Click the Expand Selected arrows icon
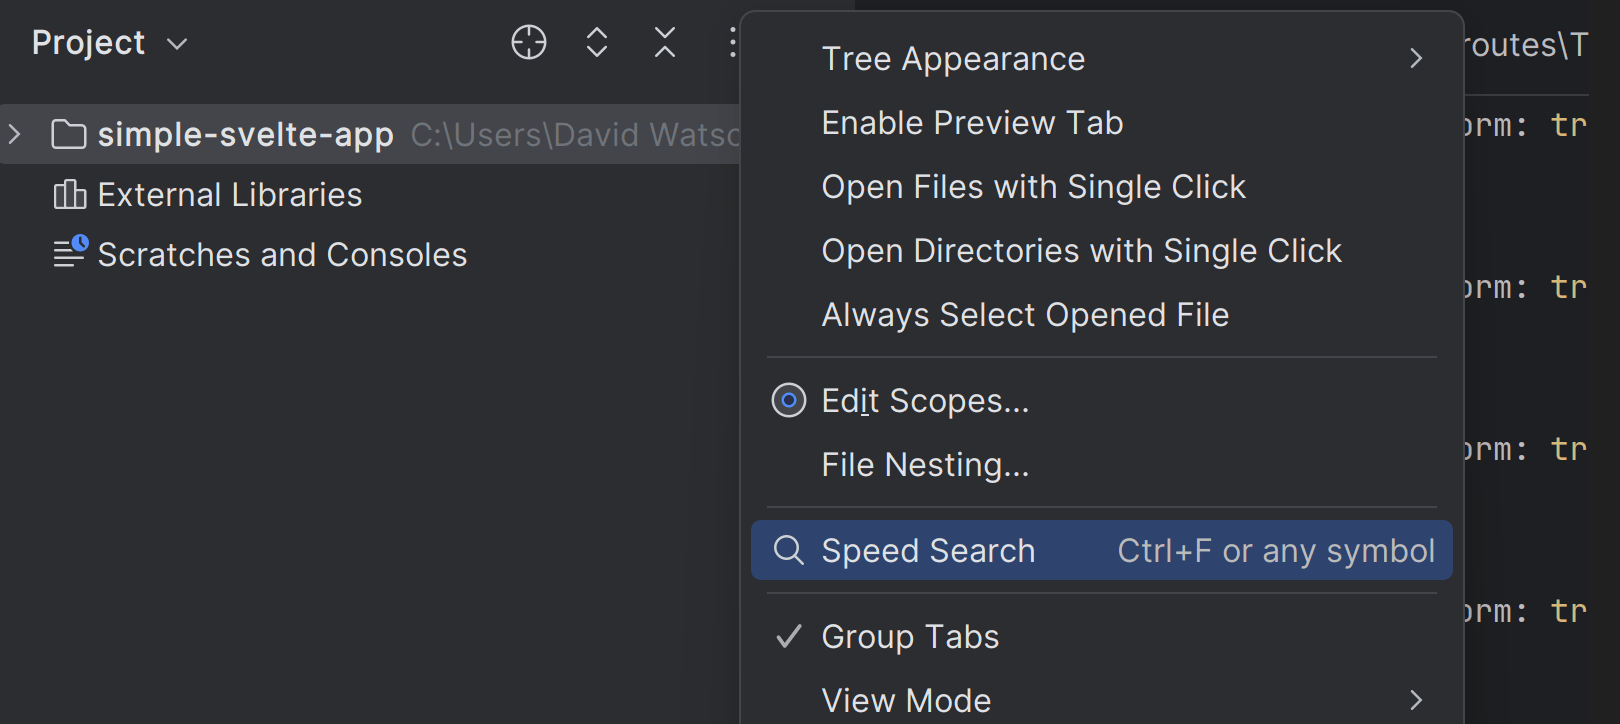1620x724 pixels. [597, 43]
